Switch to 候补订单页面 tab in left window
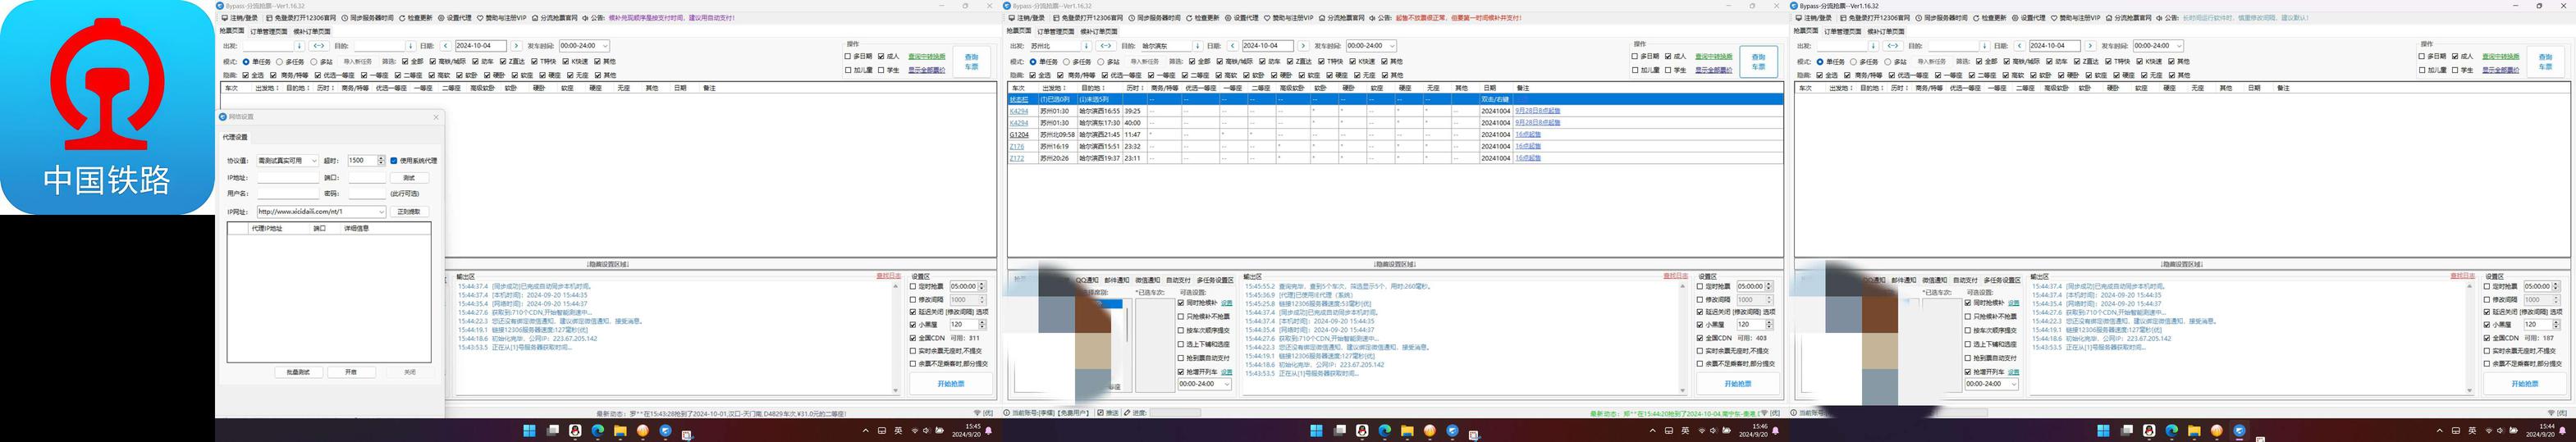Screen dimensions: 2576x442 tap(312, 31)
